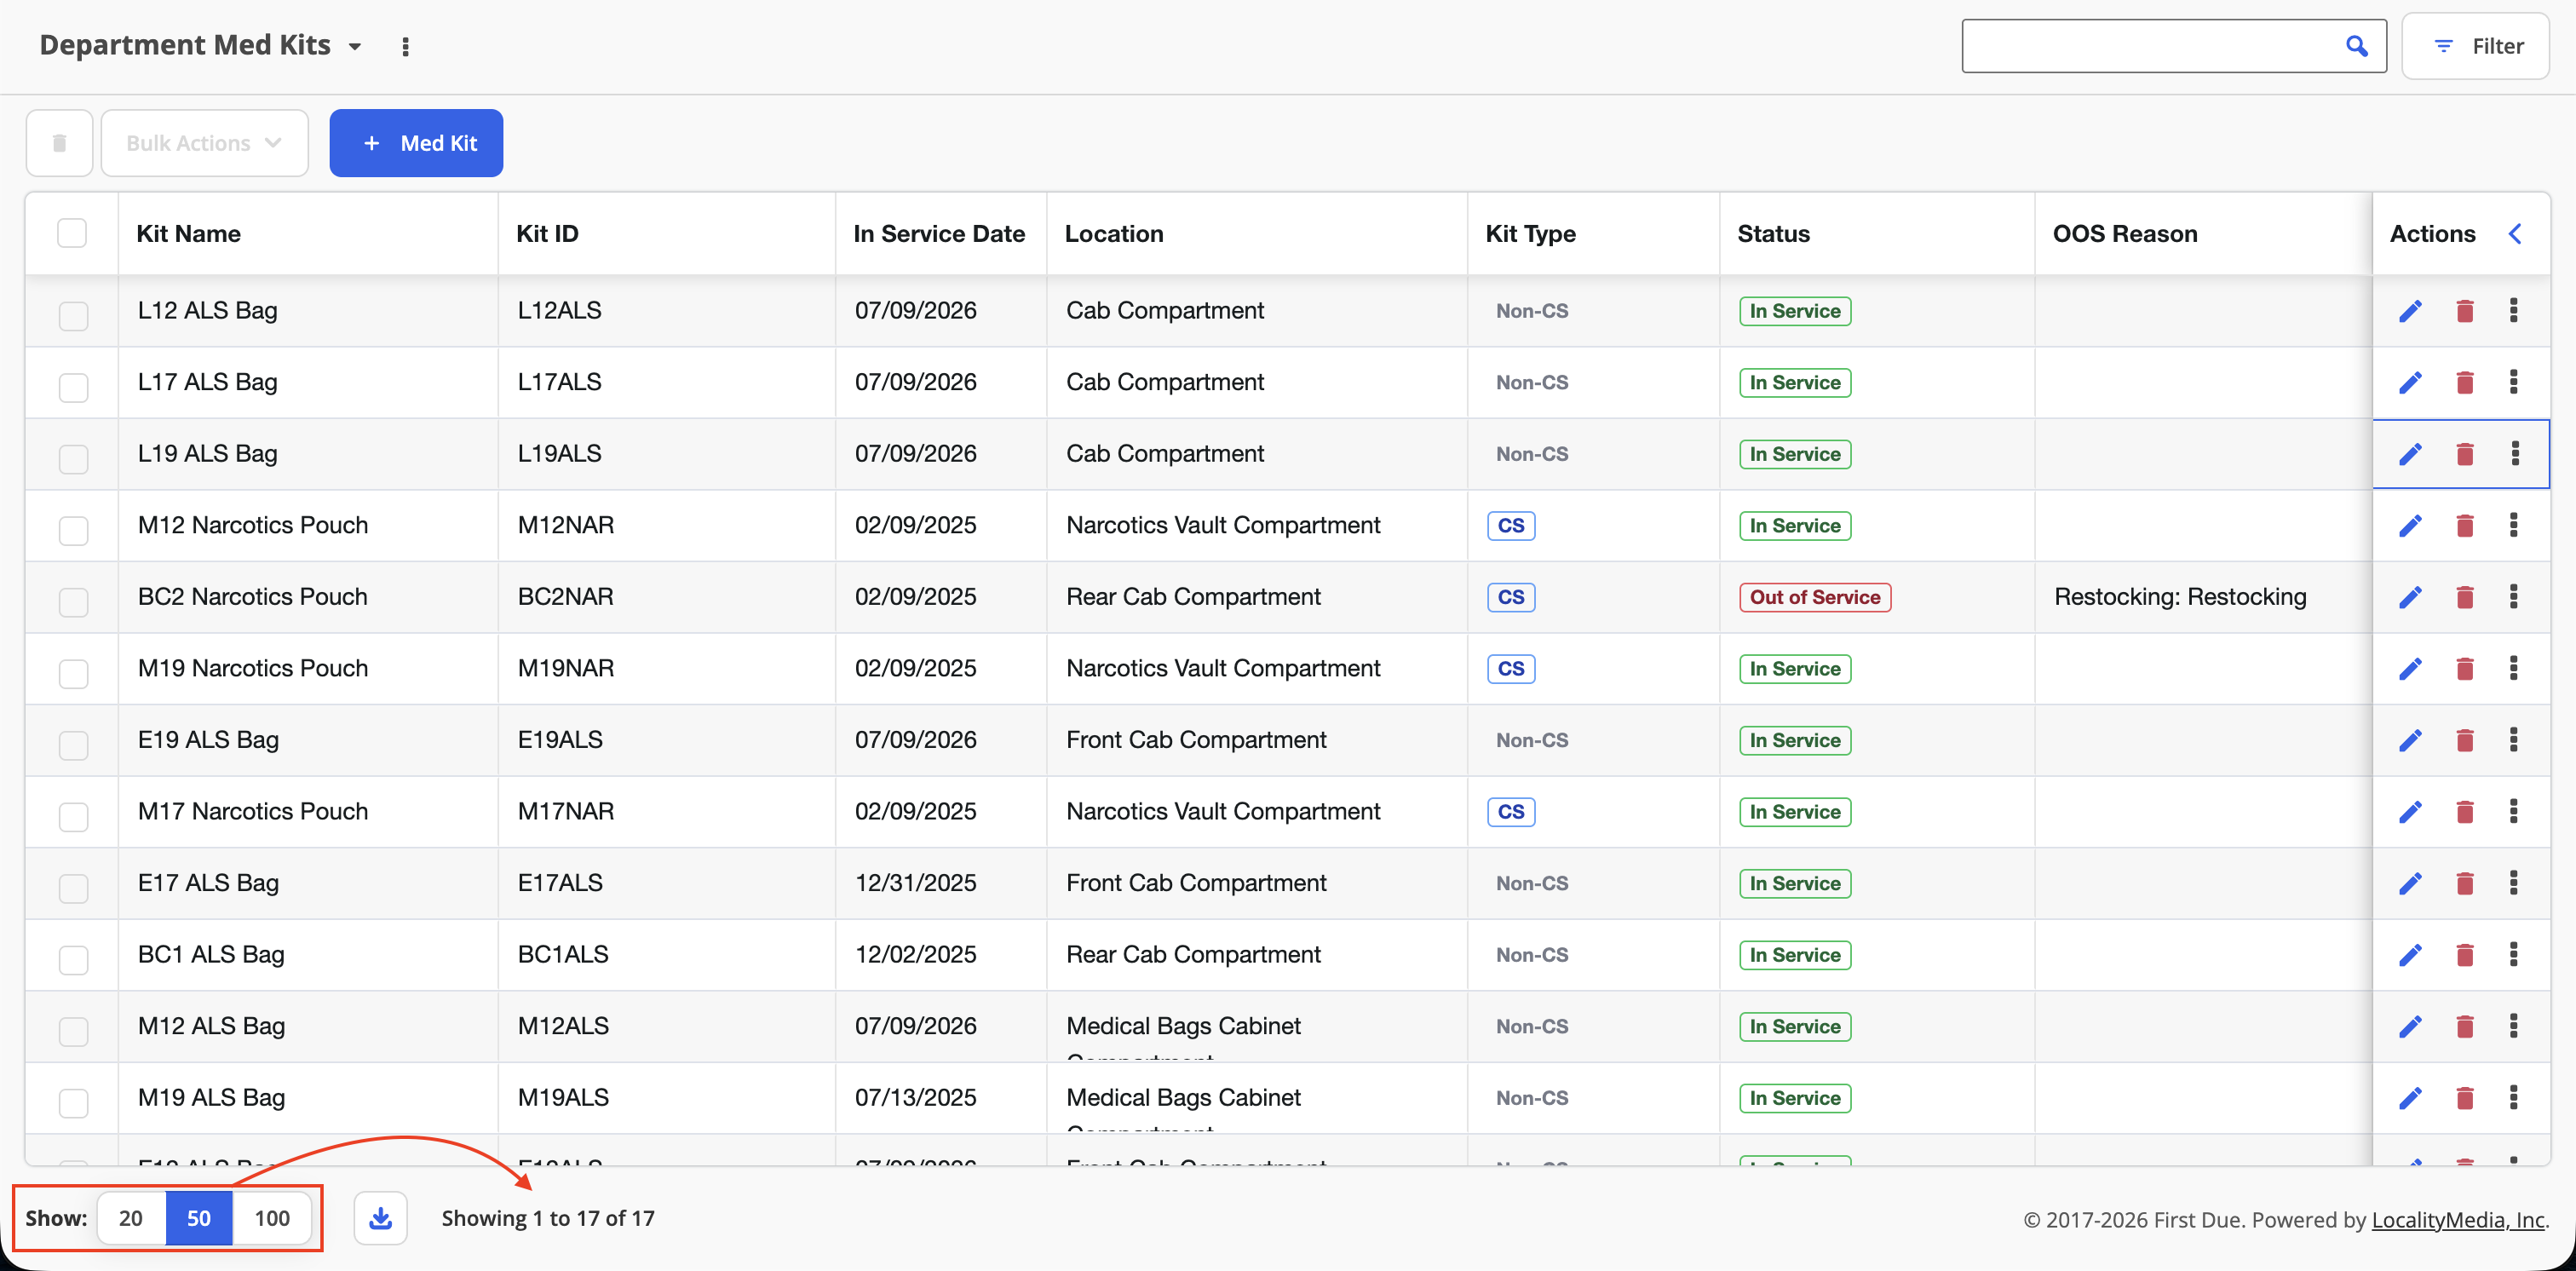Click the Showing 1 to 17 of 17 text
Image resolution: width=2576 pixels, height=1271 pixels.
click(x=548, y=1218)
